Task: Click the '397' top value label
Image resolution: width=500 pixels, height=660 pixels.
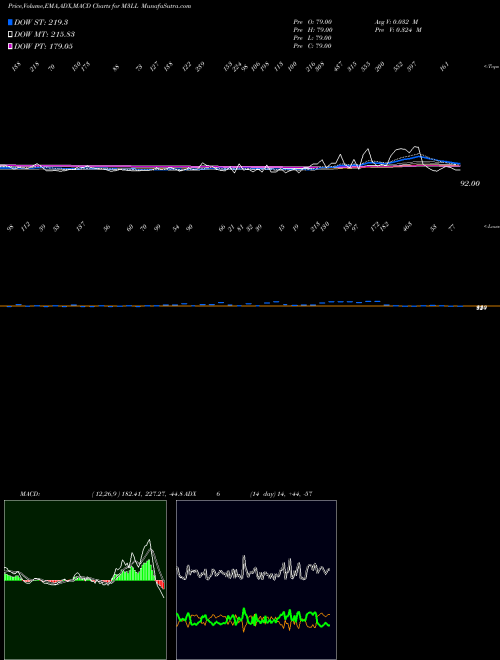Action: click(411, 66)
